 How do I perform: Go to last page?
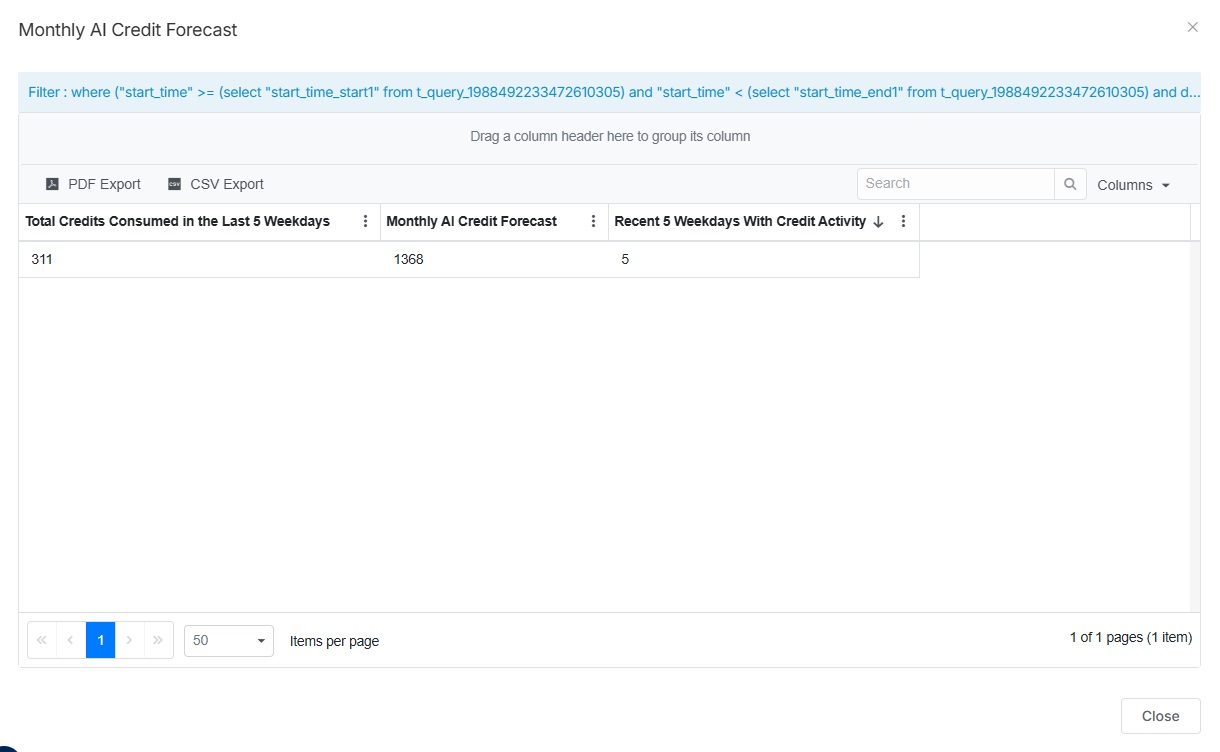[x=158, y=640]
